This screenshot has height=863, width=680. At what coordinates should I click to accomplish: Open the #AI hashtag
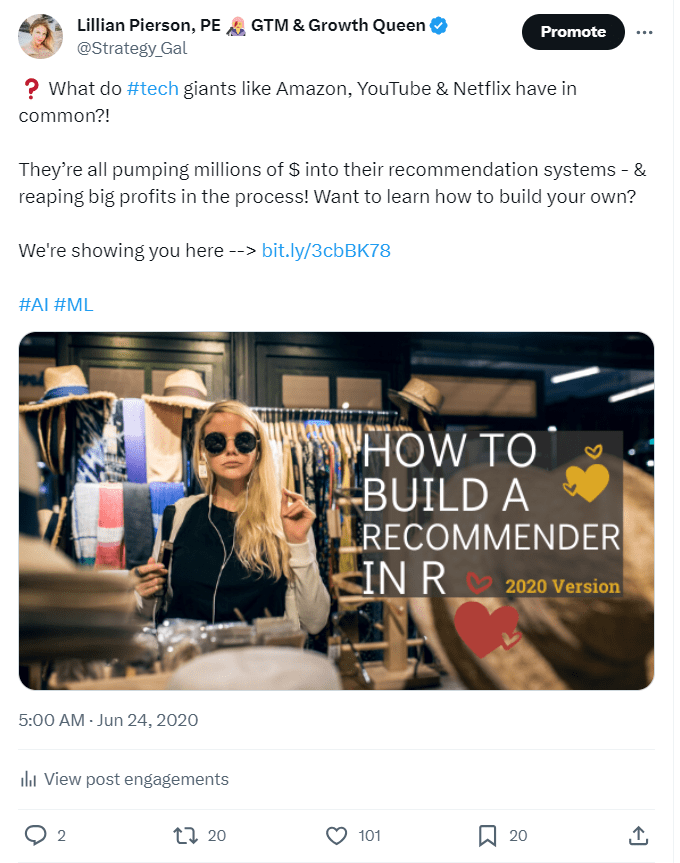(x=33, y=304)
